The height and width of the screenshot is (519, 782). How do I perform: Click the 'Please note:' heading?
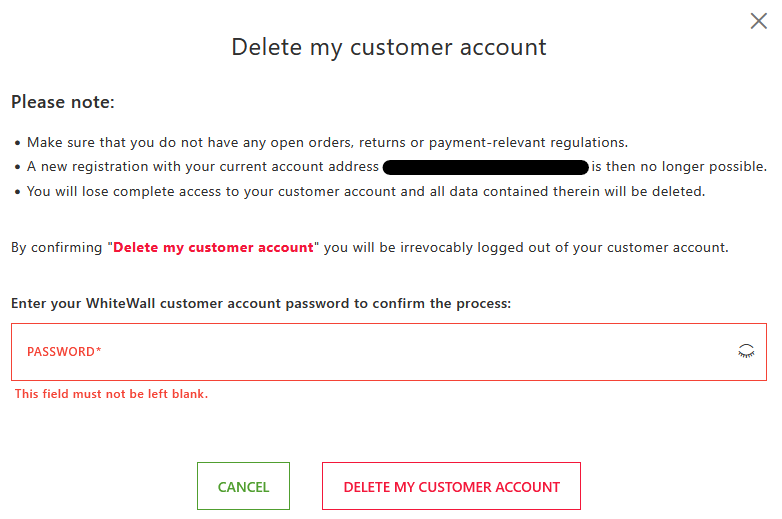63,102
